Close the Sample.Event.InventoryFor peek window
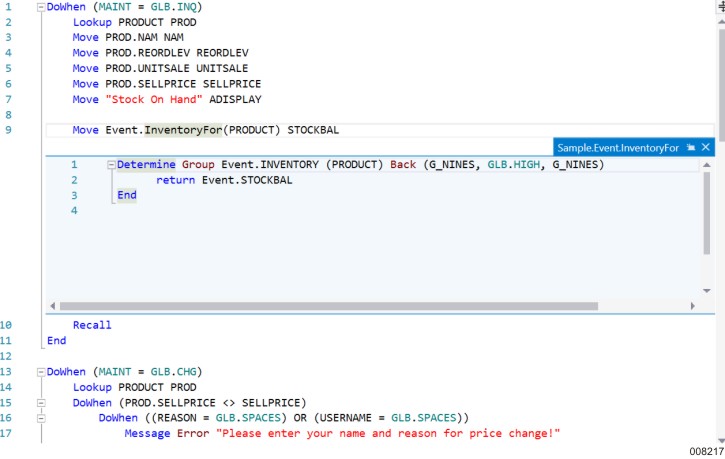Screen dimensions: 725x459 point(706,147)
